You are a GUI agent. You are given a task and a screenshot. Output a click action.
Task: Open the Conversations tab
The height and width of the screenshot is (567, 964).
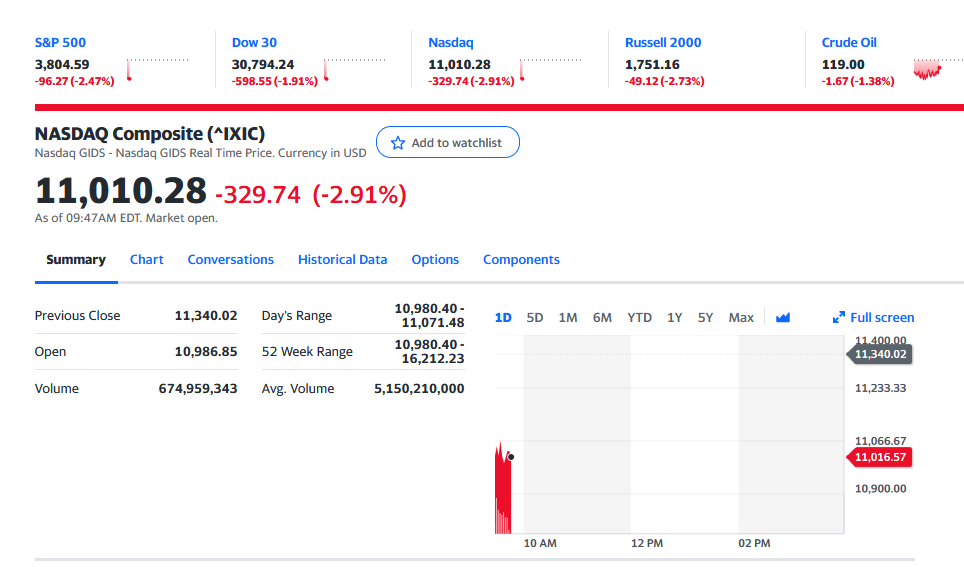[231, 260]
